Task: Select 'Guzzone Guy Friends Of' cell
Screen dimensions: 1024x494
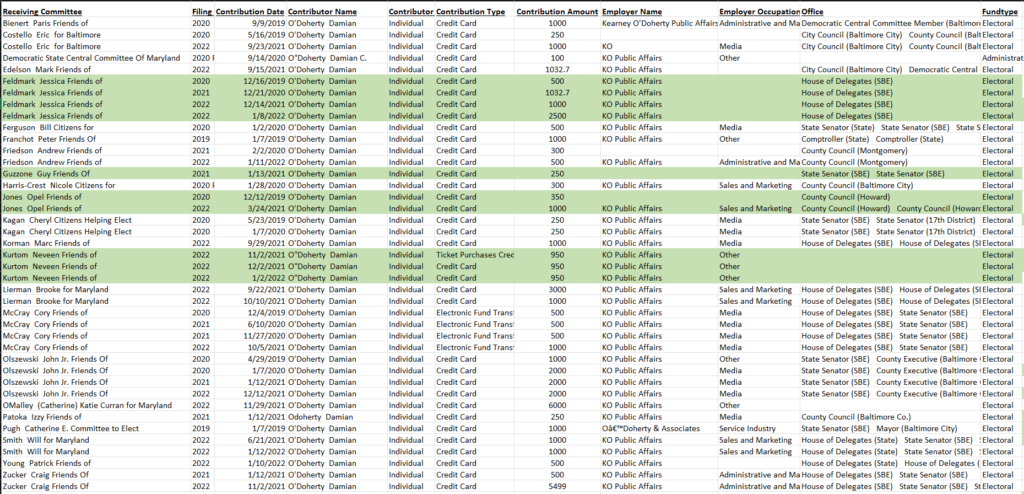Action: point(46,174)
